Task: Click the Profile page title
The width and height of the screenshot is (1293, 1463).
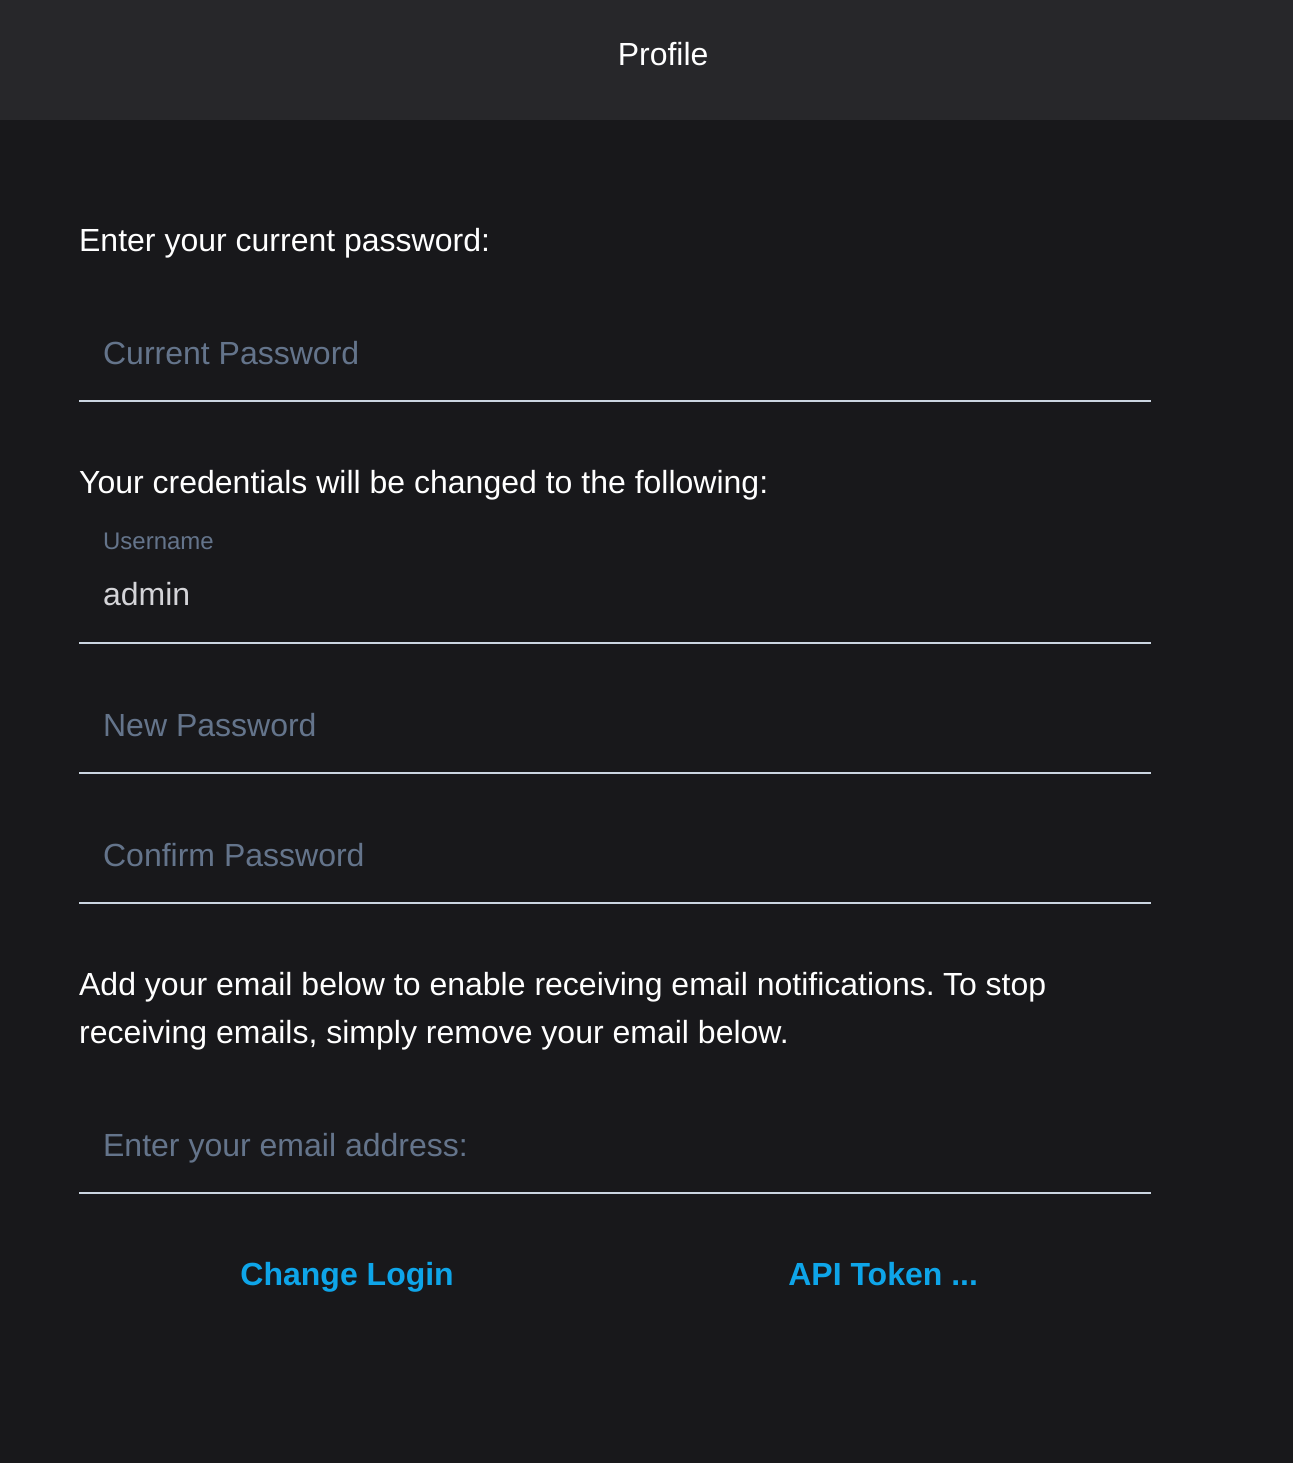Action: (x=662, y=55)
